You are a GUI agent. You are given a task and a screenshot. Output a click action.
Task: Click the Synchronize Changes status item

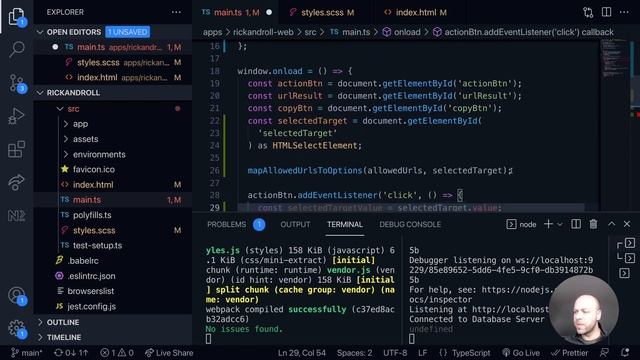click(x=71, y=353)
